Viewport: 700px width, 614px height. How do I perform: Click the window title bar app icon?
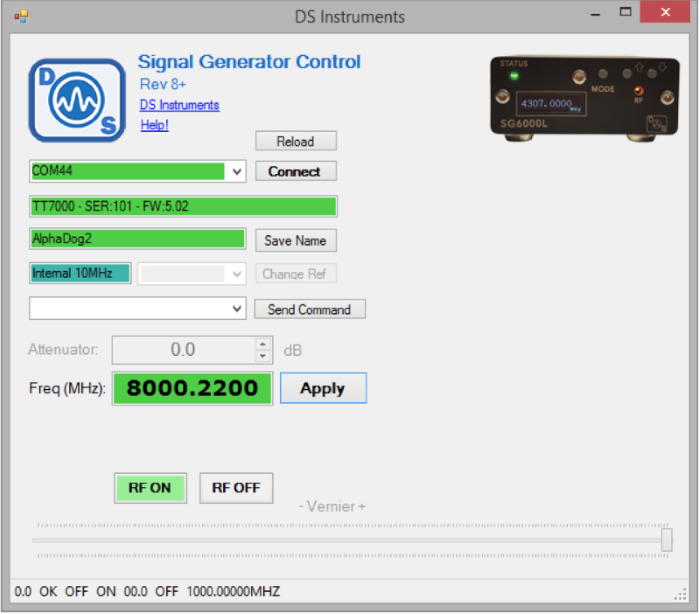click(x=21, y=16)
